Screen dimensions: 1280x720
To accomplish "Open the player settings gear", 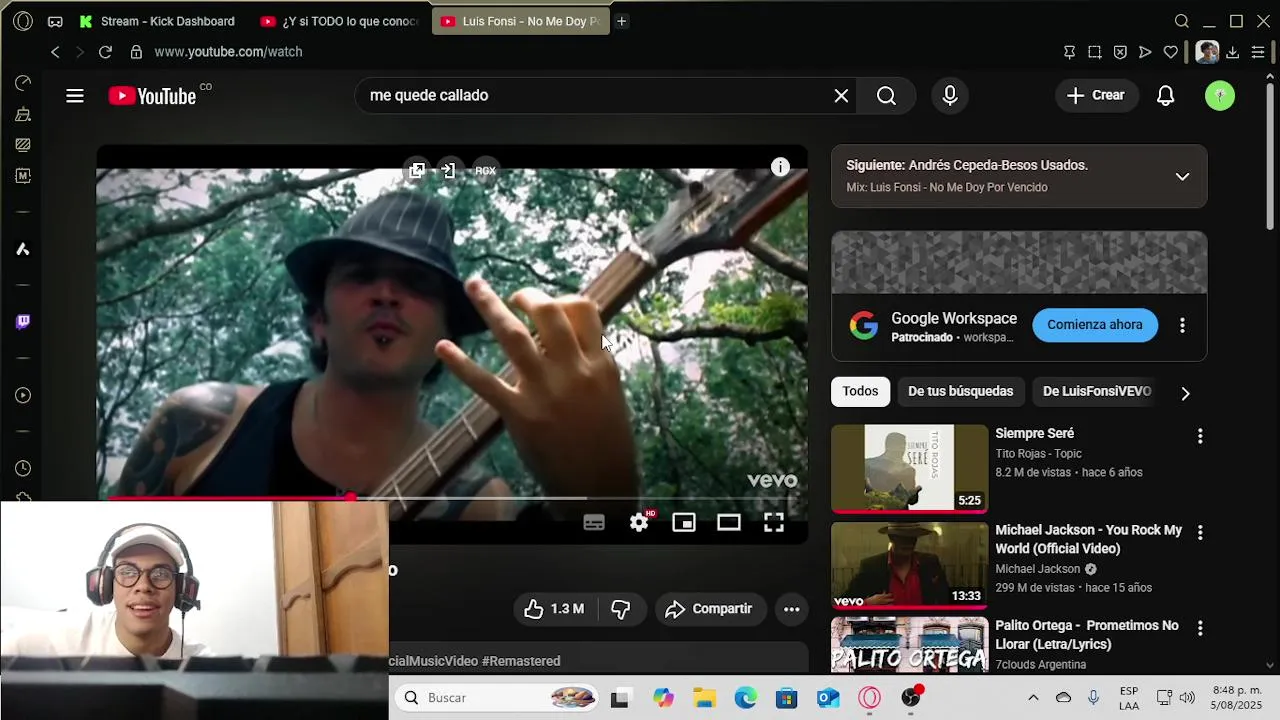I will 640,522.
